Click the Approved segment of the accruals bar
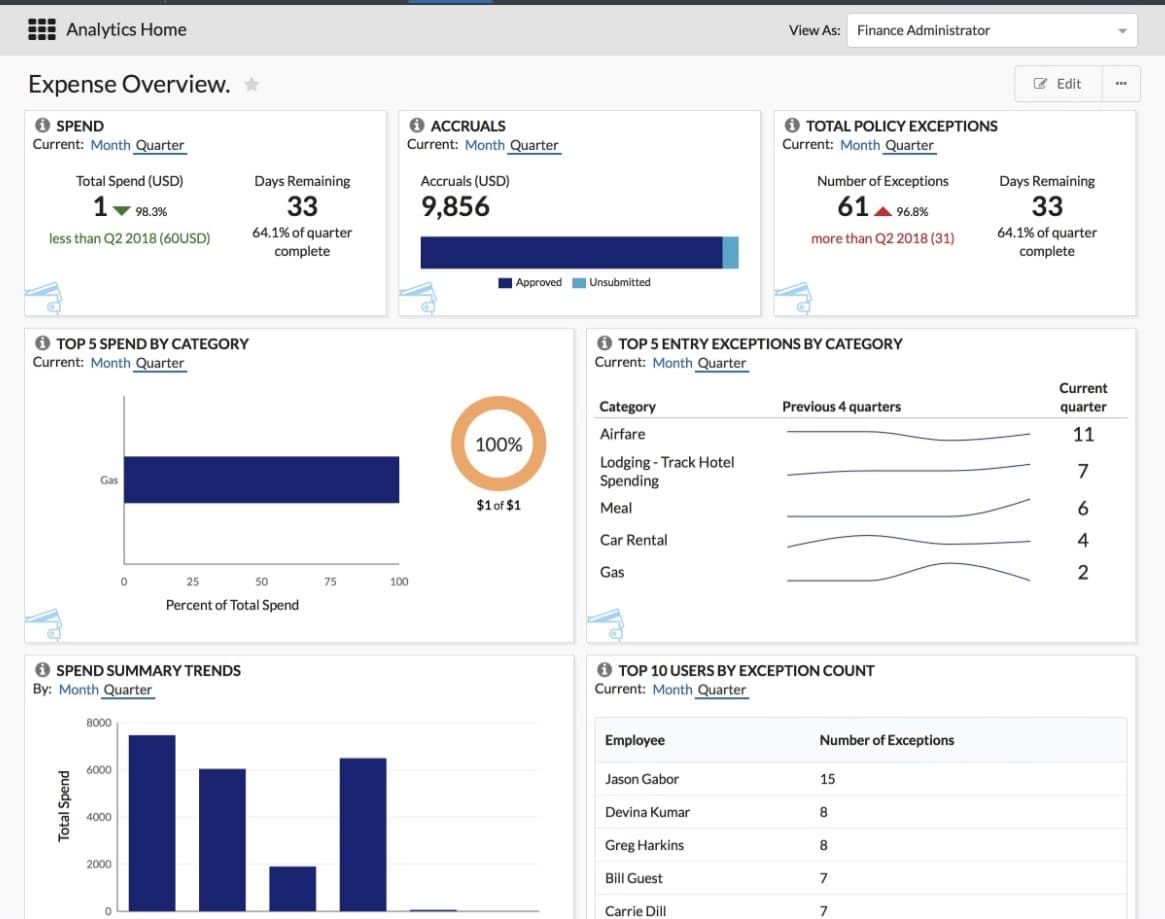 point(570,252)
